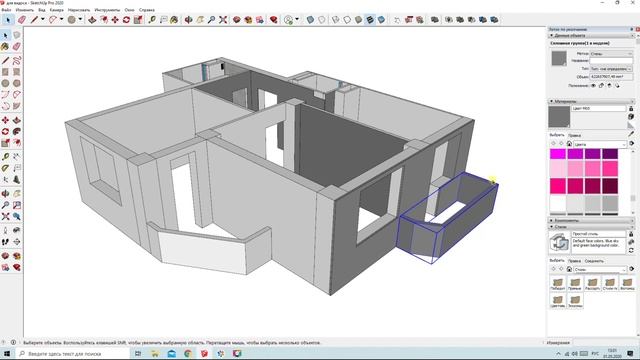Screen dimensions: 640x360
Task: Open the Type dropdown in entity info
Action: click(x=611, y=69)
